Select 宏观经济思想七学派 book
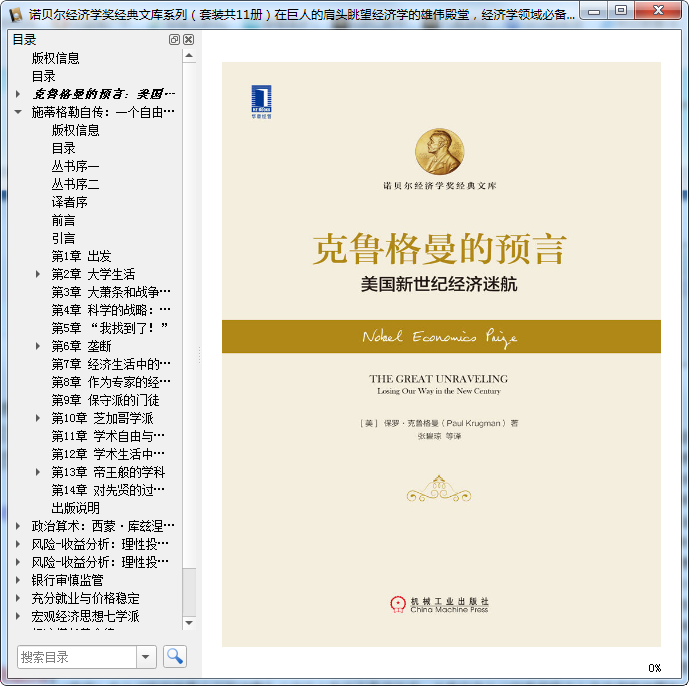 [x=85, y=616]
